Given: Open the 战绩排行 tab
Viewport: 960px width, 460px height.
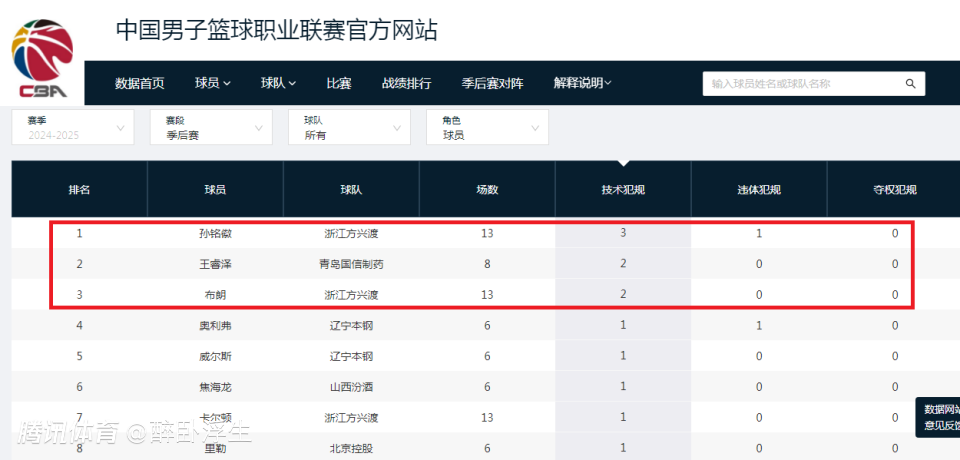Looking at the screenshot, I should [407, 84].
